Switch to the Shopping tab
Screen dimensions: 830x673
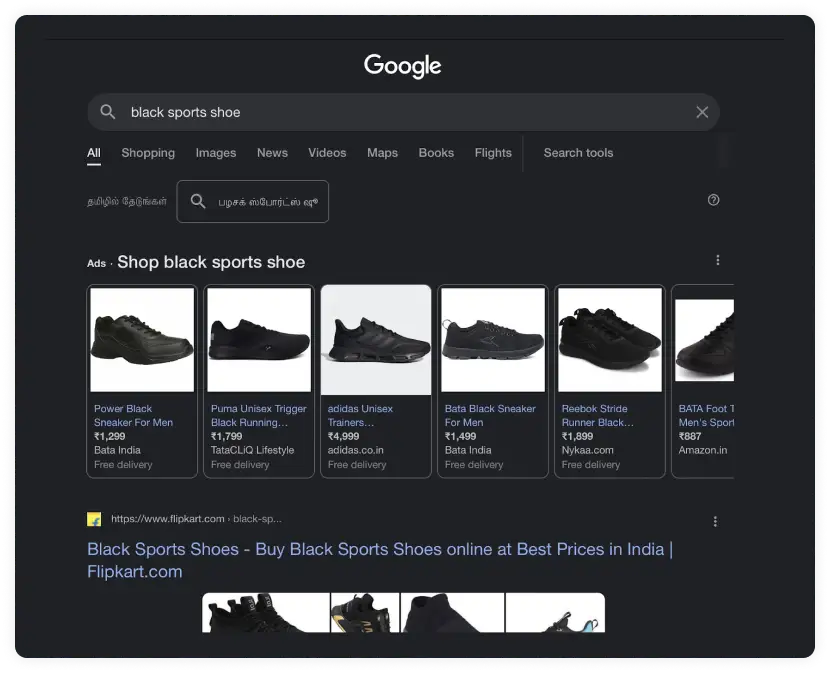(148, 153)
